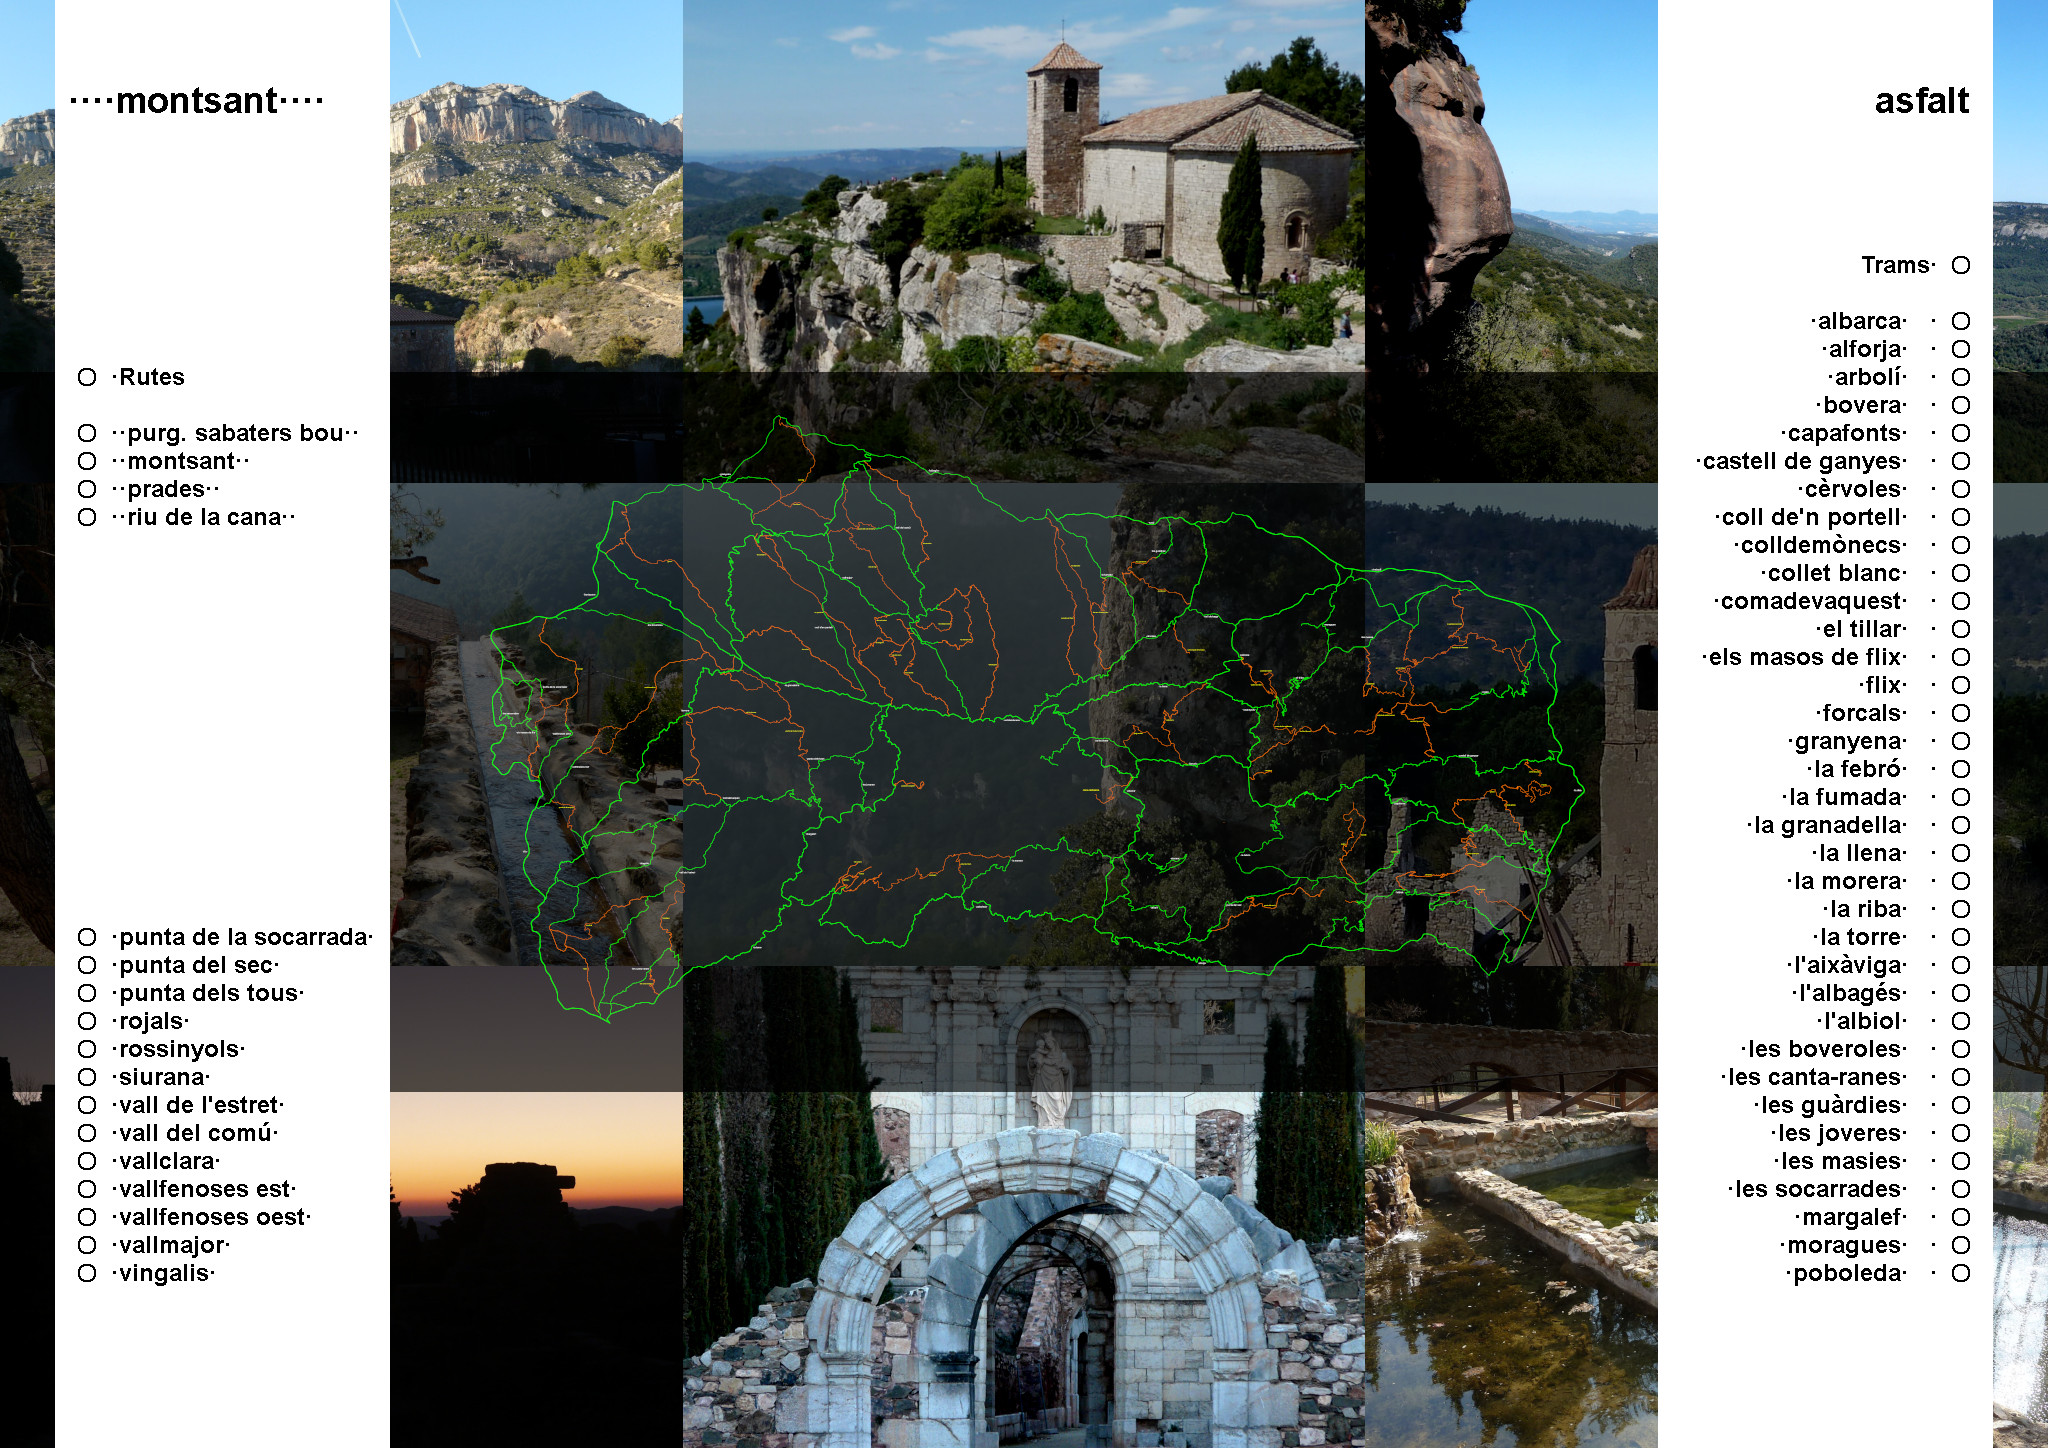Click the vallclara label
The image size is (2048, 1448).
(168, 1161)
